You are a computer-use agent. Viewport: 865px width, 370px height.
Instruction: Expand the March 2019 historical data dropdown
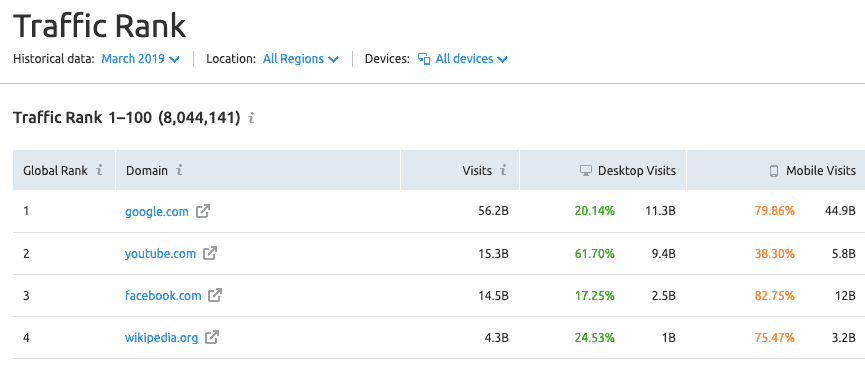pos(141,59)
